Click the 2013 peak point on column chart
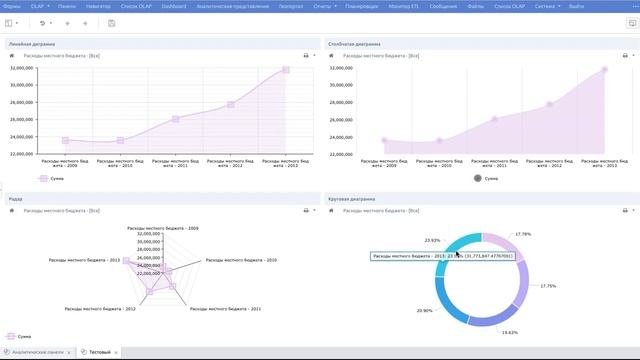Image resolution: width=640 pixels, height=360 pixels. click(604, 70)
